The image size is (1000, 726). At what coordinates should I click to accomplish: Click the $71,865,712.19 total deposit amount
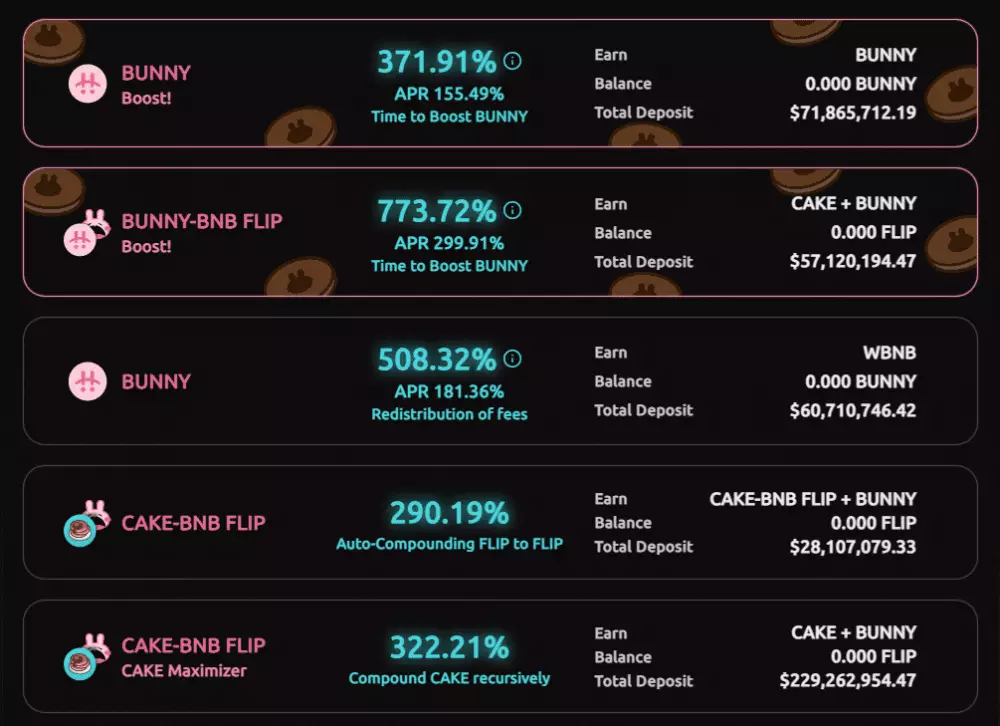(x=852, y=113)
